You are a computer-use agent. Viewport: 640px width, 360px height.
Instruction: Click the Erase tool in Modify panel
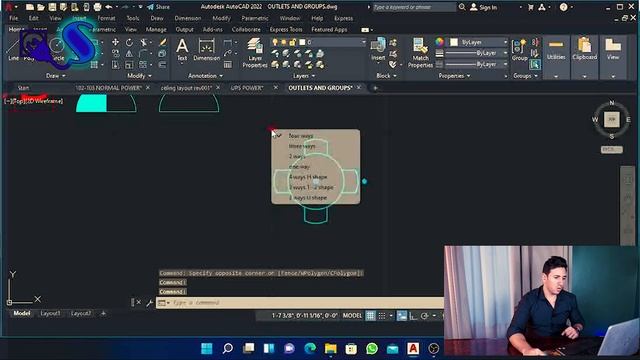coord(162,42)
